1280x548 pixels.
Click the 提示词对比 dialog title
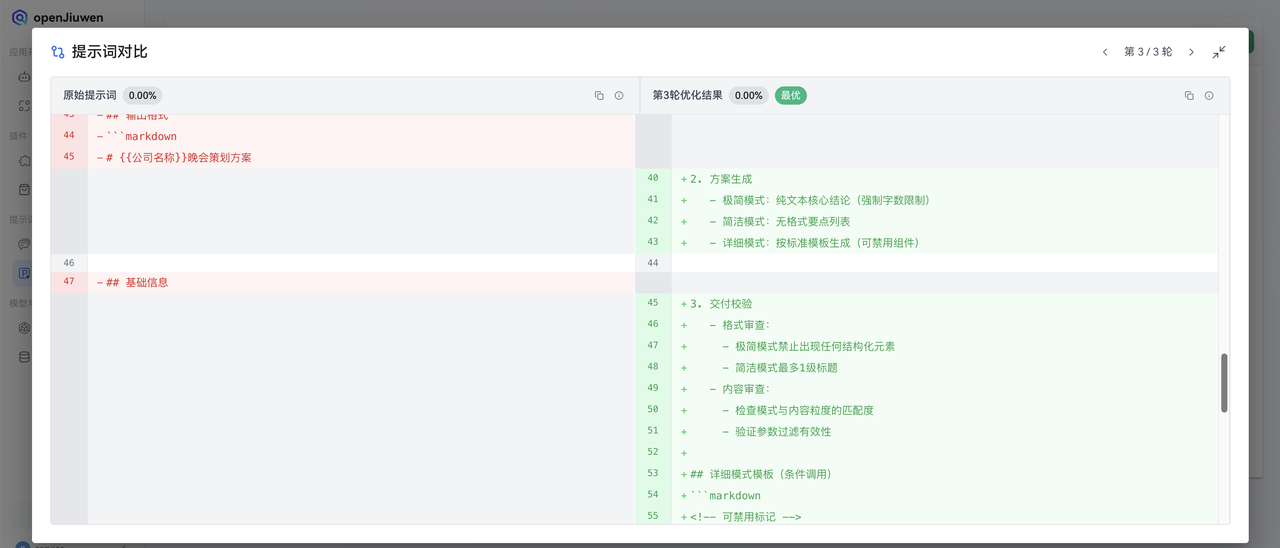click(110, 52)
